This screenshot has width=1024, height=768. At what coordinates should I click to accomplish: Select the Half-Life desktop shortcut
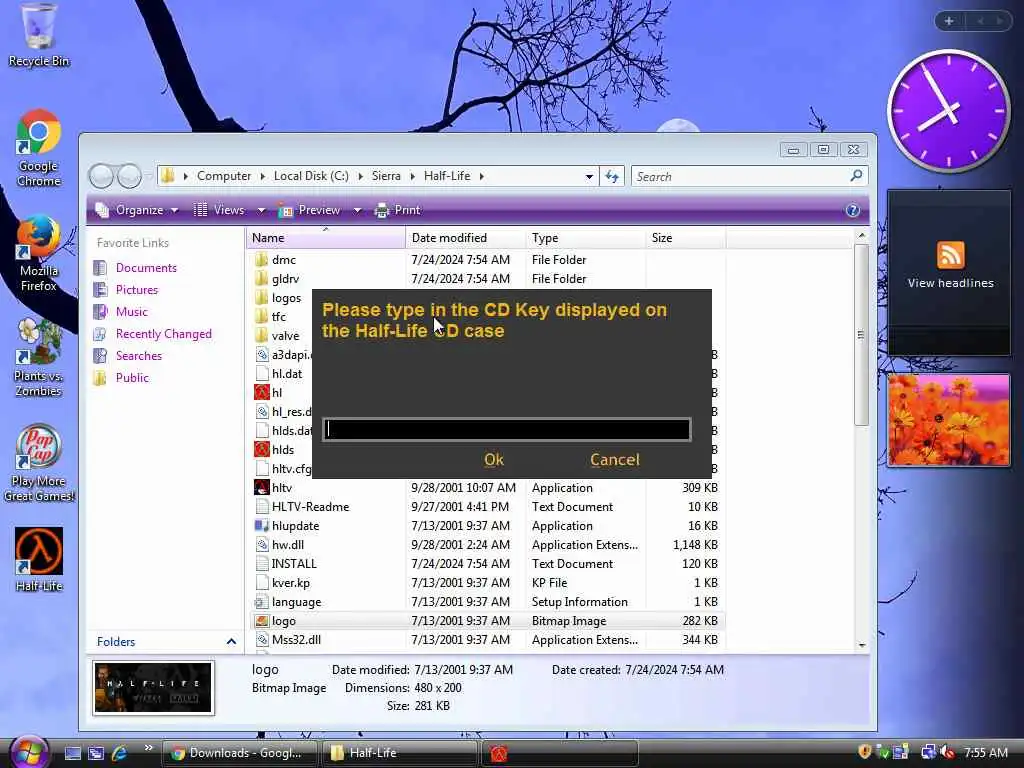coord(39,559)
